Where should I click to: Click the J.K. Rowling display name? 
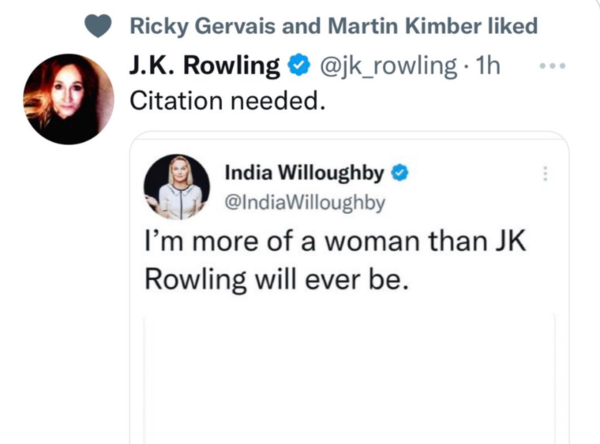click(x=205, y=65)
